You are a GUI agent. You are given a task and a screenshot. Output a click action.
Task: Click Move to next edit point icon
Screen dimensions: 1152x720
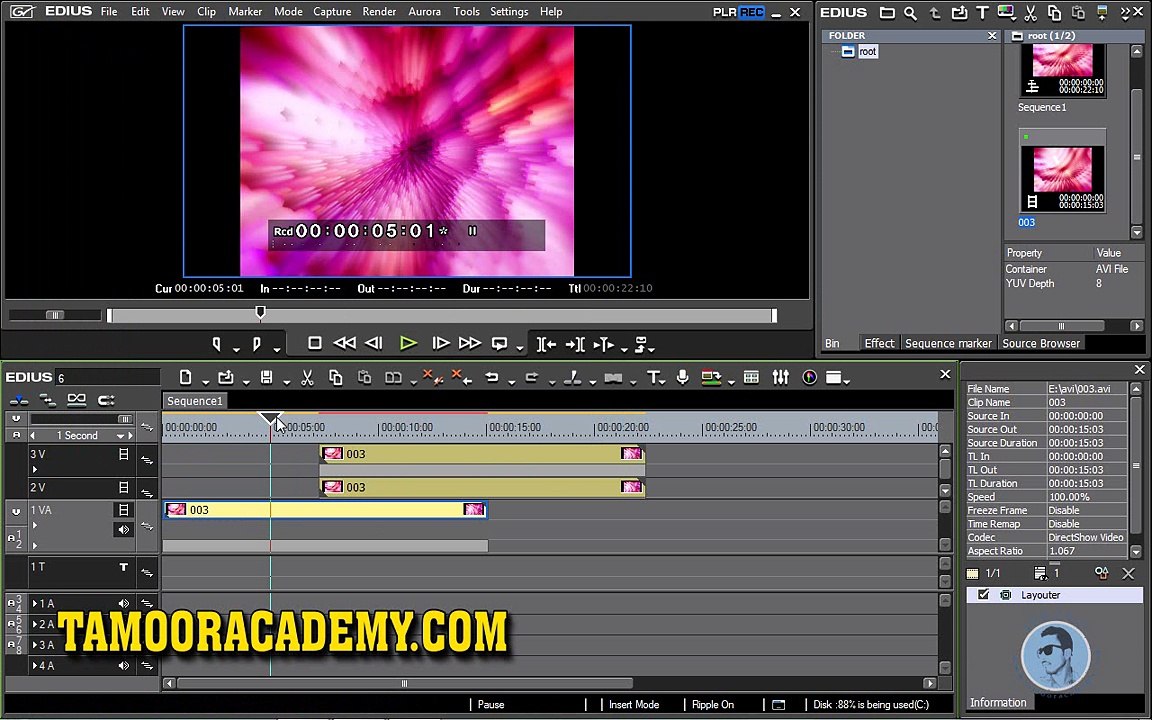[575, 344]
